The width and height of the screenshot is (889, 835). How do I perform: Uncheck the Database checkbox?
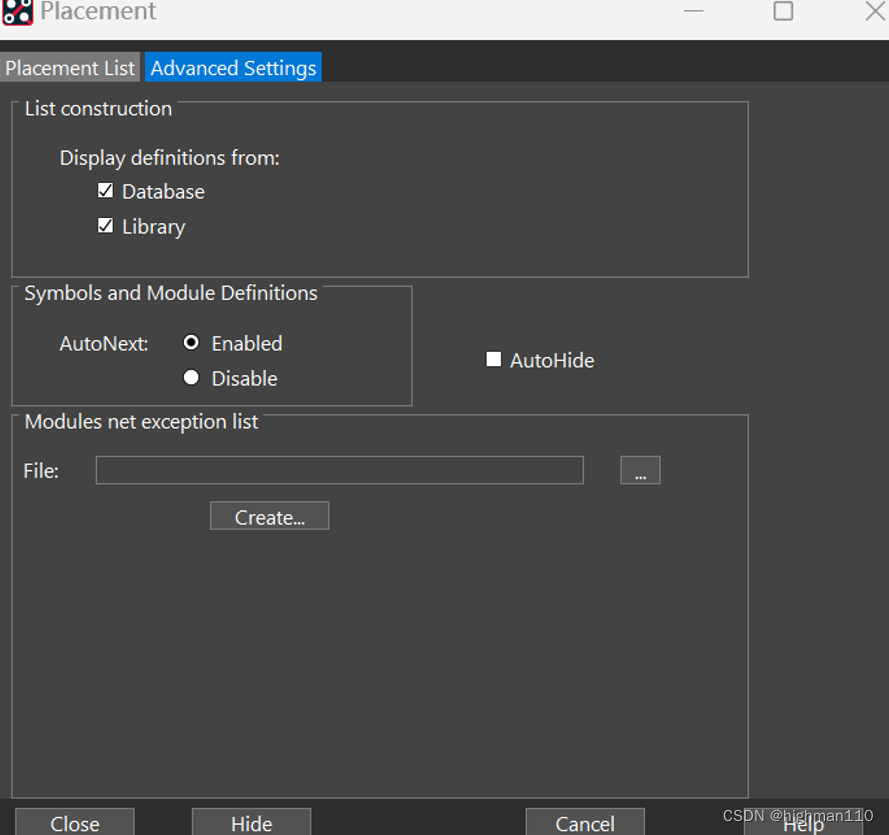106,191
